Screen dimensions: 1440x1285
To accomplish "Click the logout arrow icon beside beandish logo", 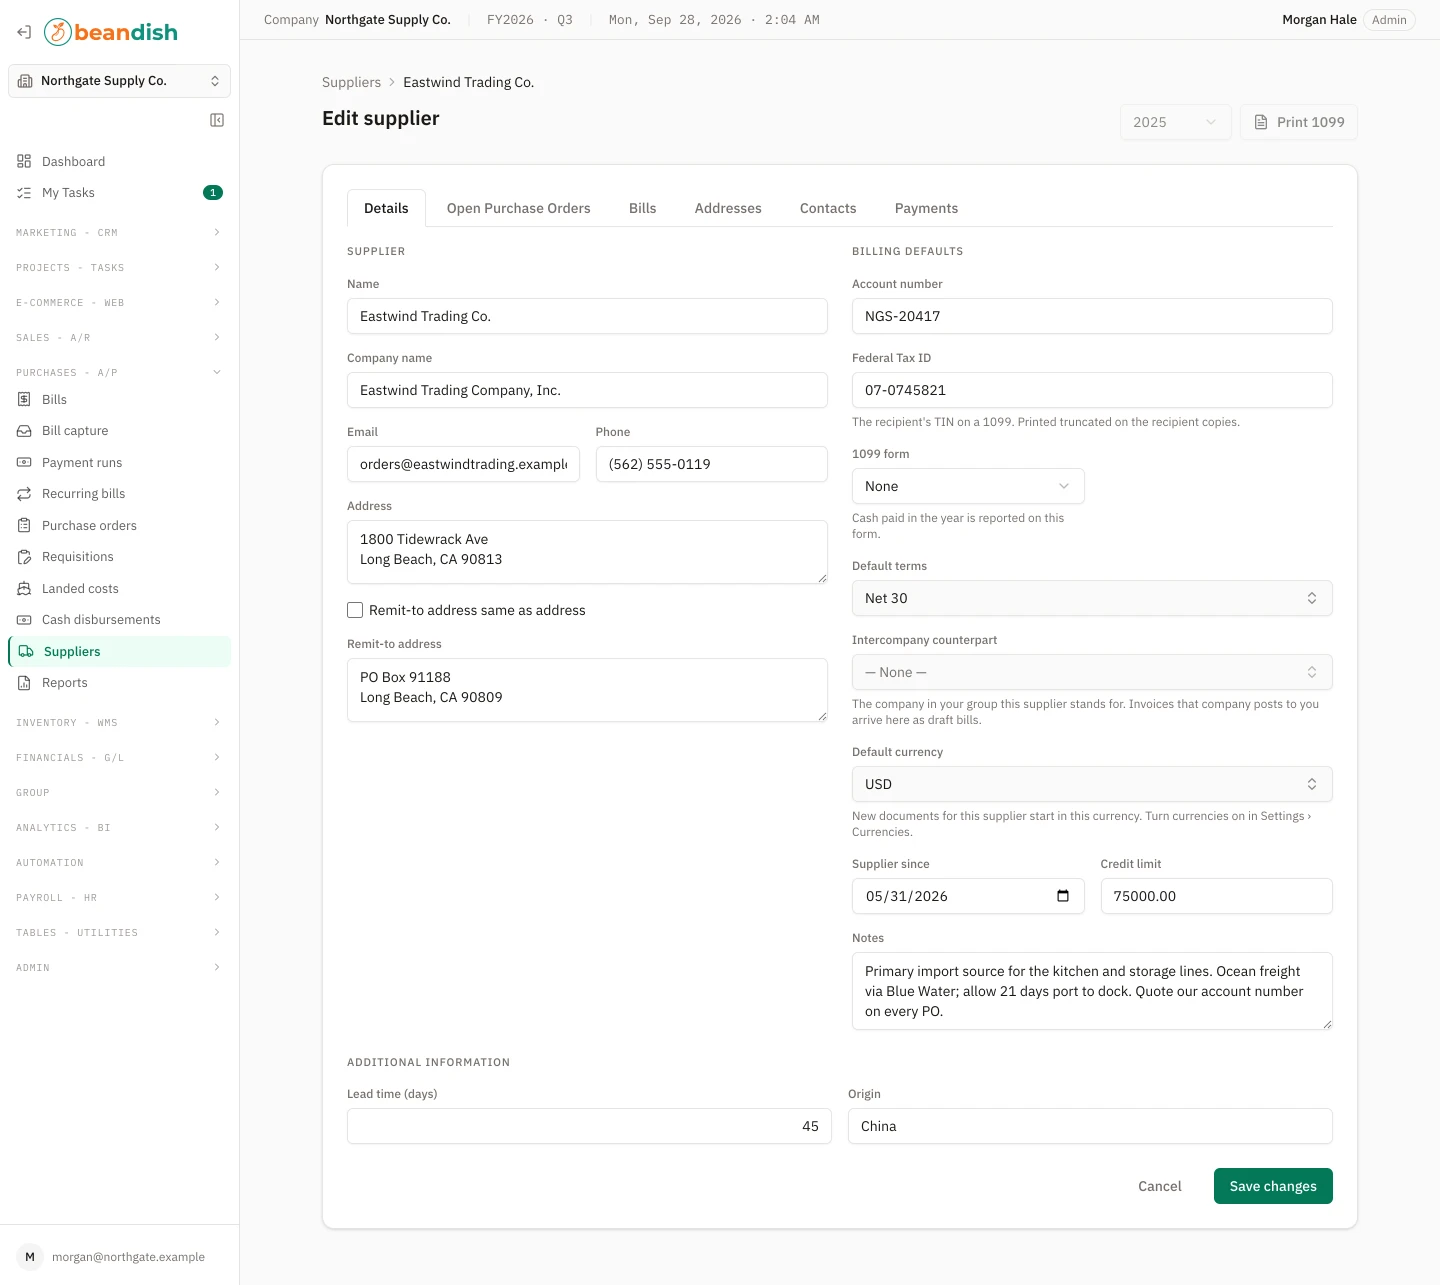I will [24, 32].
